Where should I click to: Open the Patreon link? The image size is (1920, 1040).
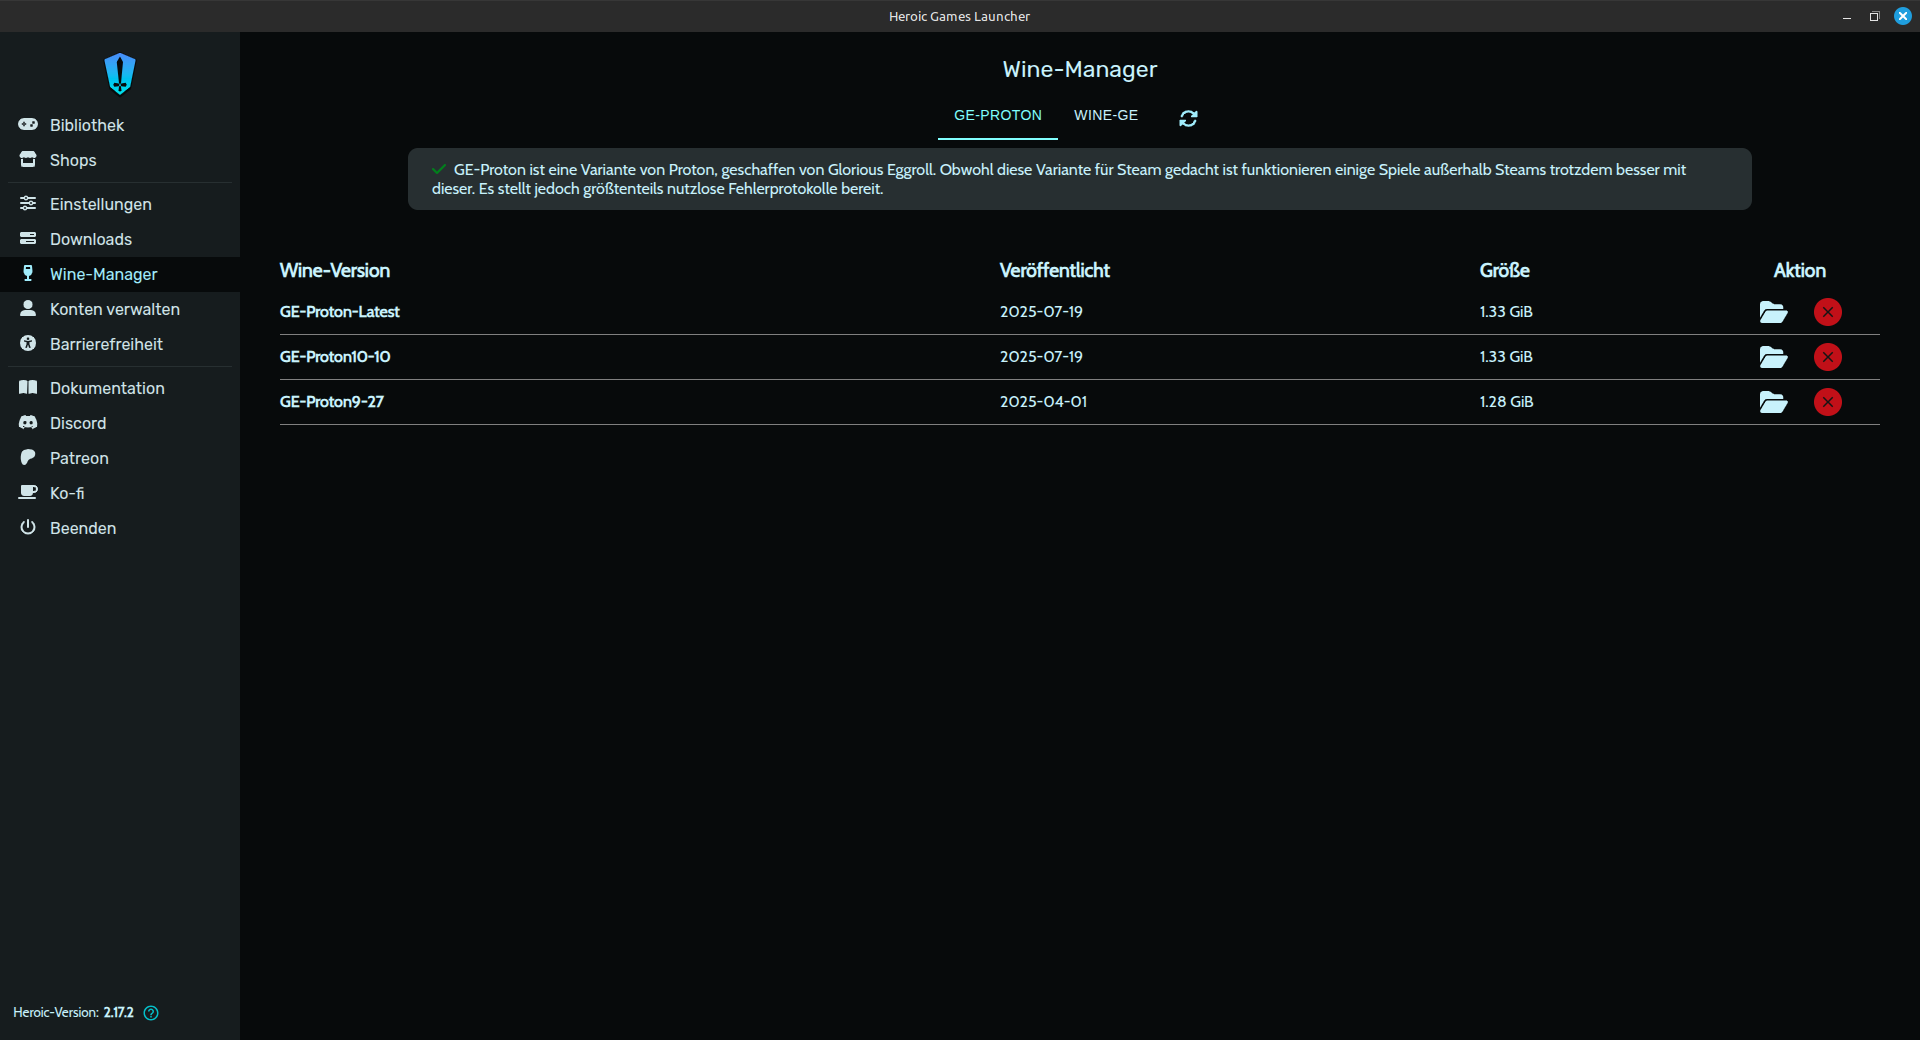pos(120,458)
